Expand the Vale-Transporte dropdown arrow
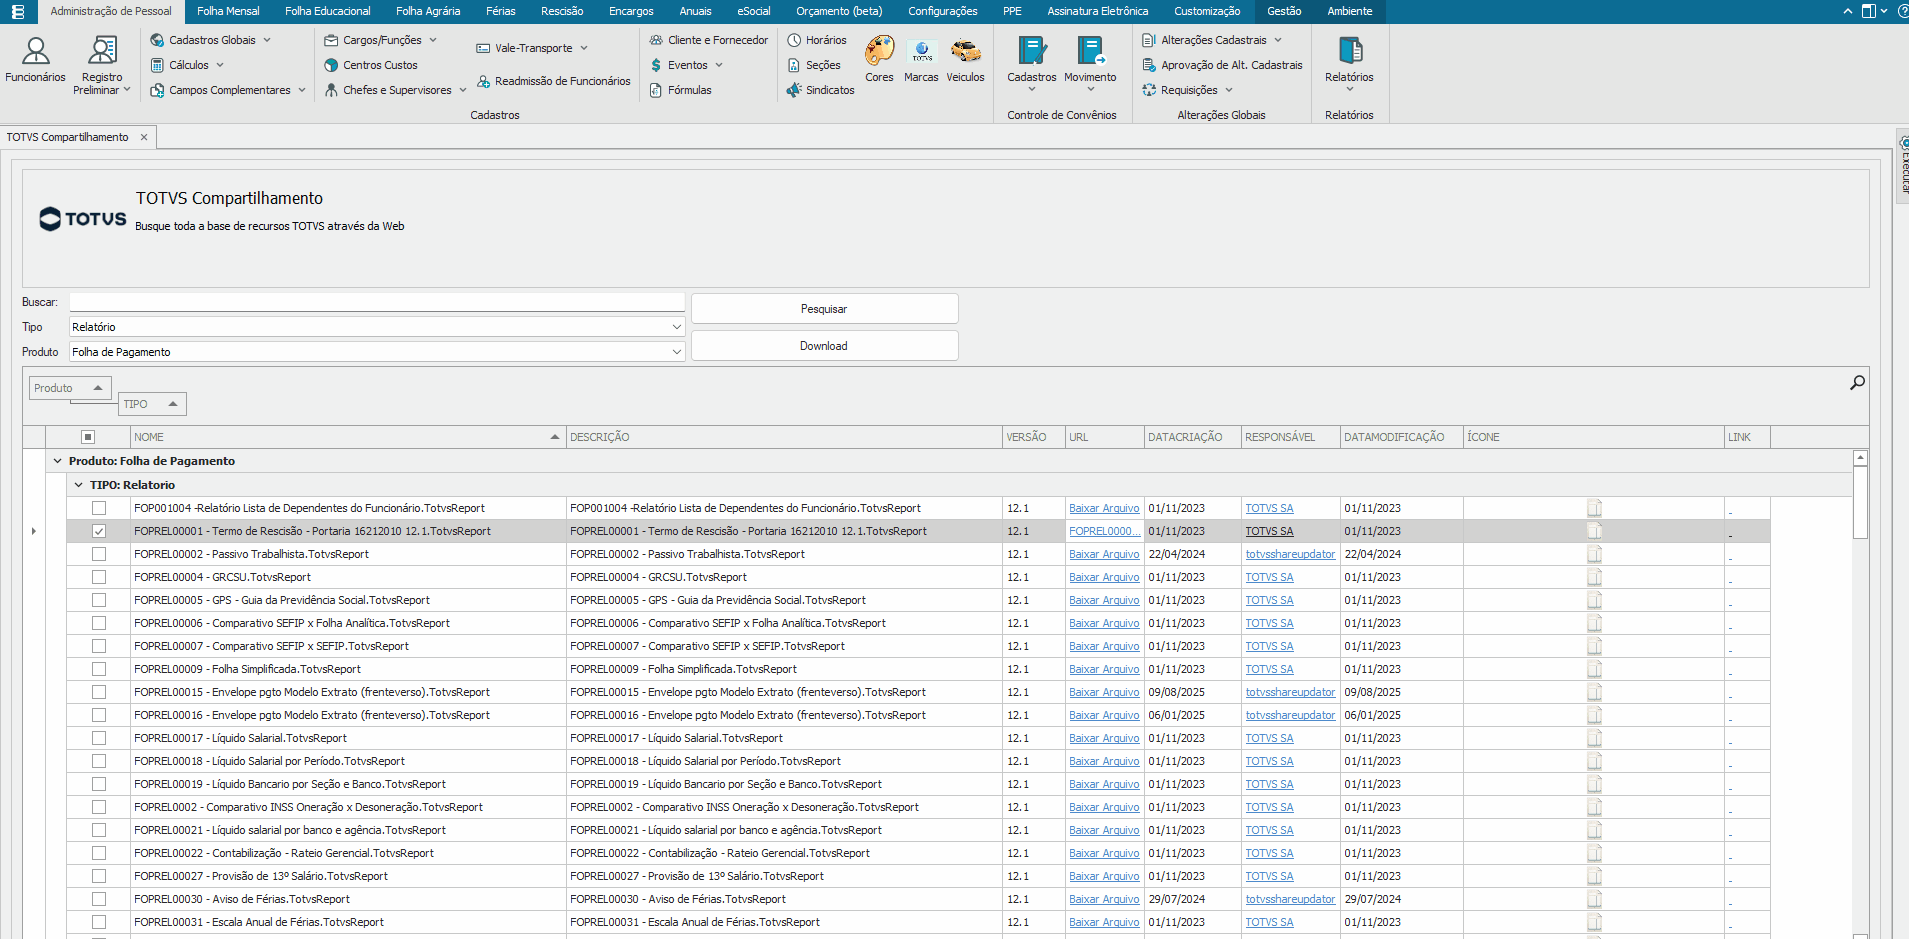 584,48
